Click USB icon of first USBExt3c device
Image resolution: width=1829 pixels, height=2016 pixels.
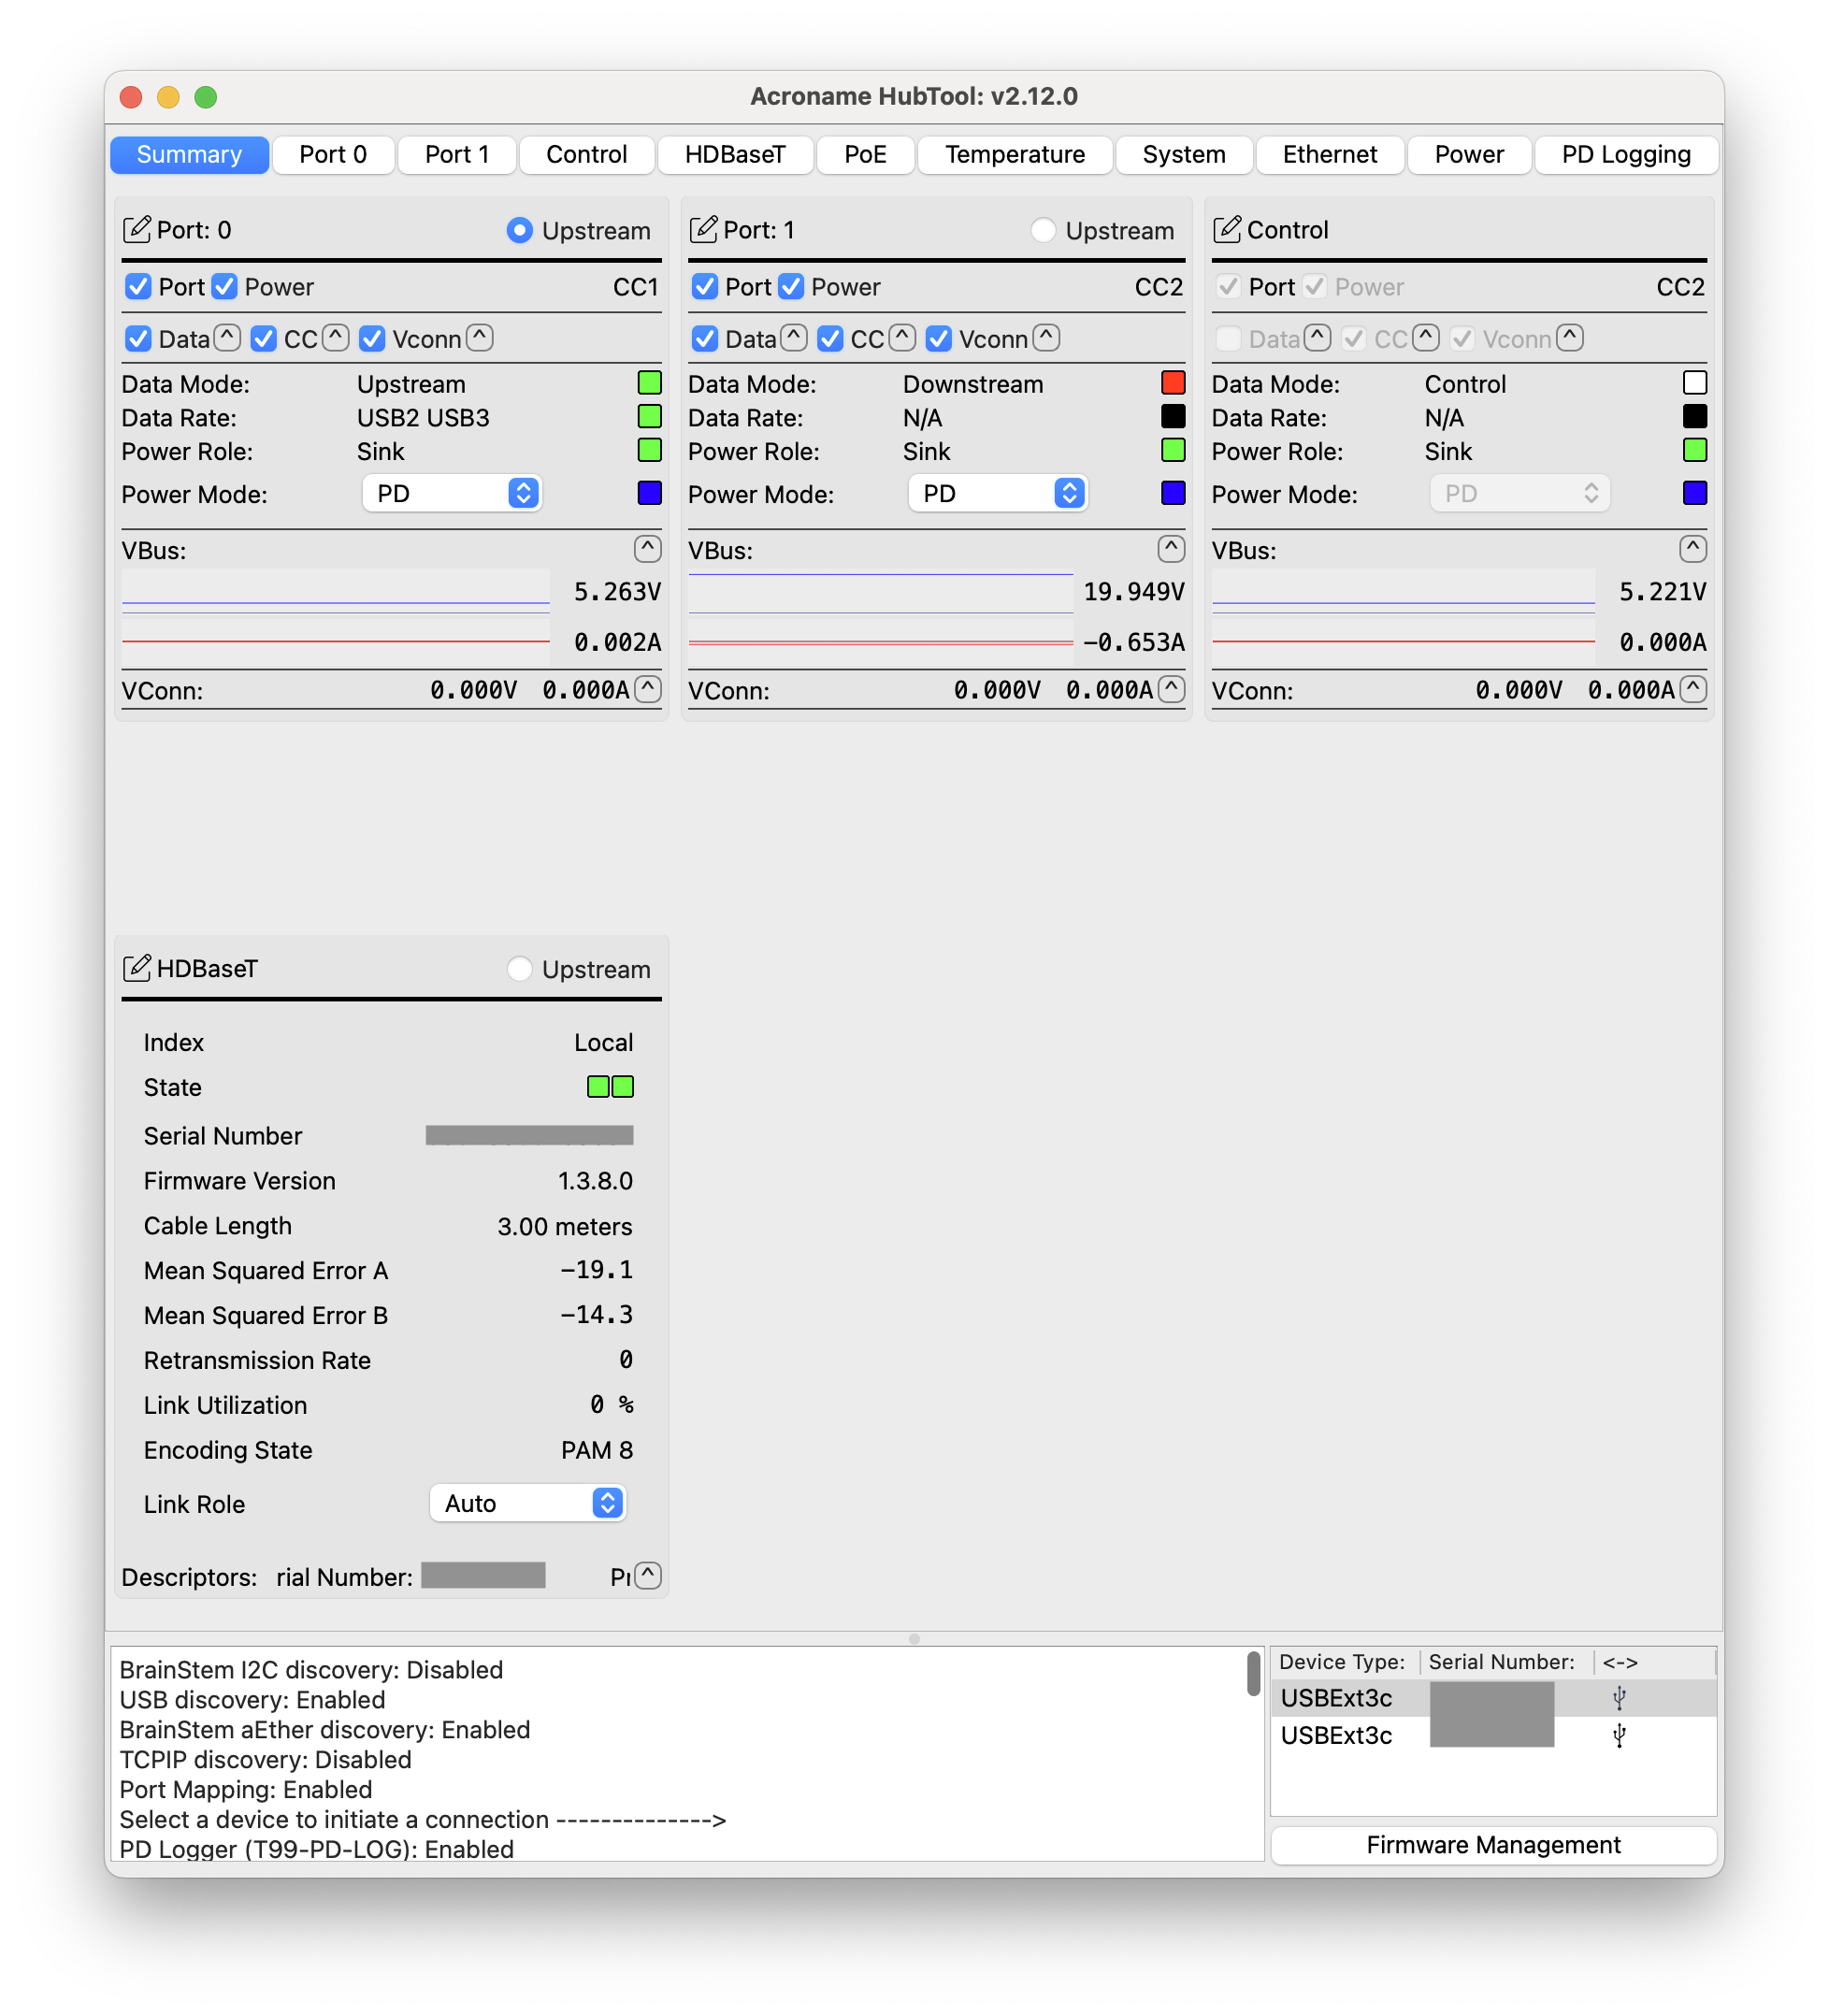pyautogui.click(x=1619, y=1698)
